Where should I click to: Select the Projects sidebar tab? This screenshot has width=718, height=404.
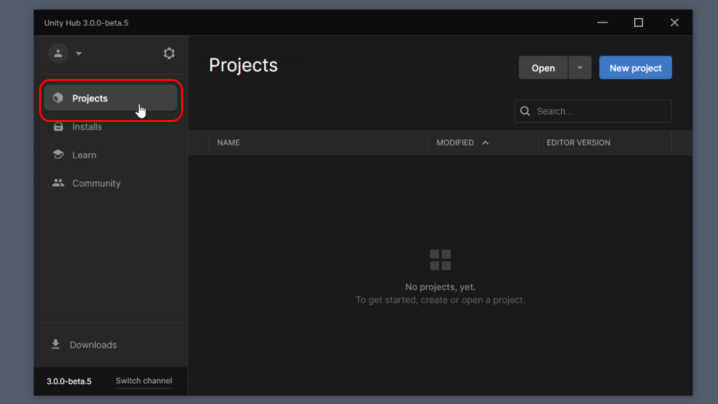pos(111,98)
